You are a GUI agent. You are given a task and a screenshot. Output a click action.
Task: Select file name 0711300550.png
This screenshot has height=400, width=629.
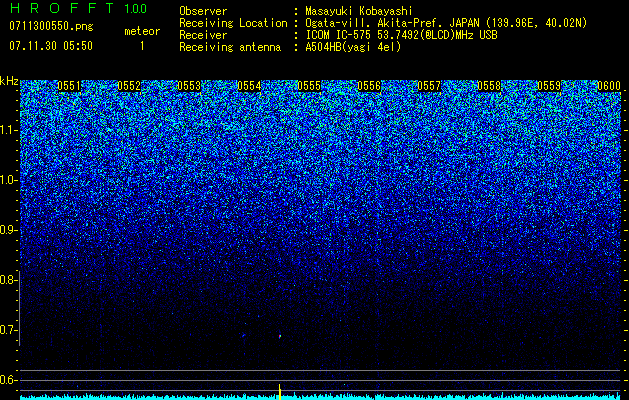pos(51,27)
